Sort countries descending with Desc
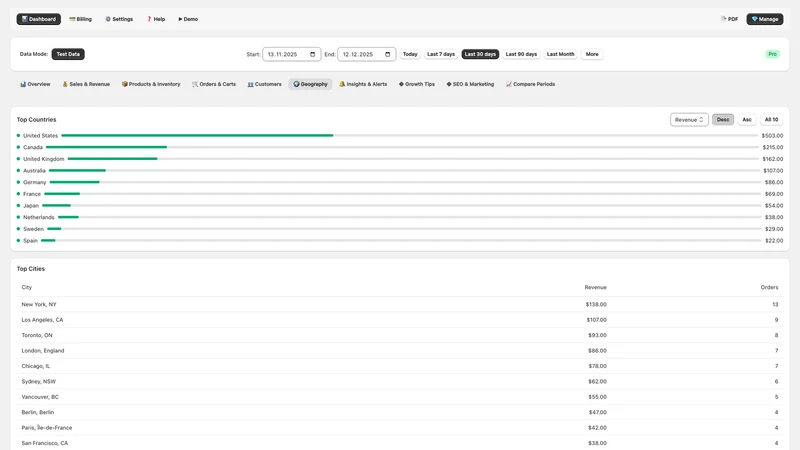Screen dimensions: 800x450 coord(723,119)
